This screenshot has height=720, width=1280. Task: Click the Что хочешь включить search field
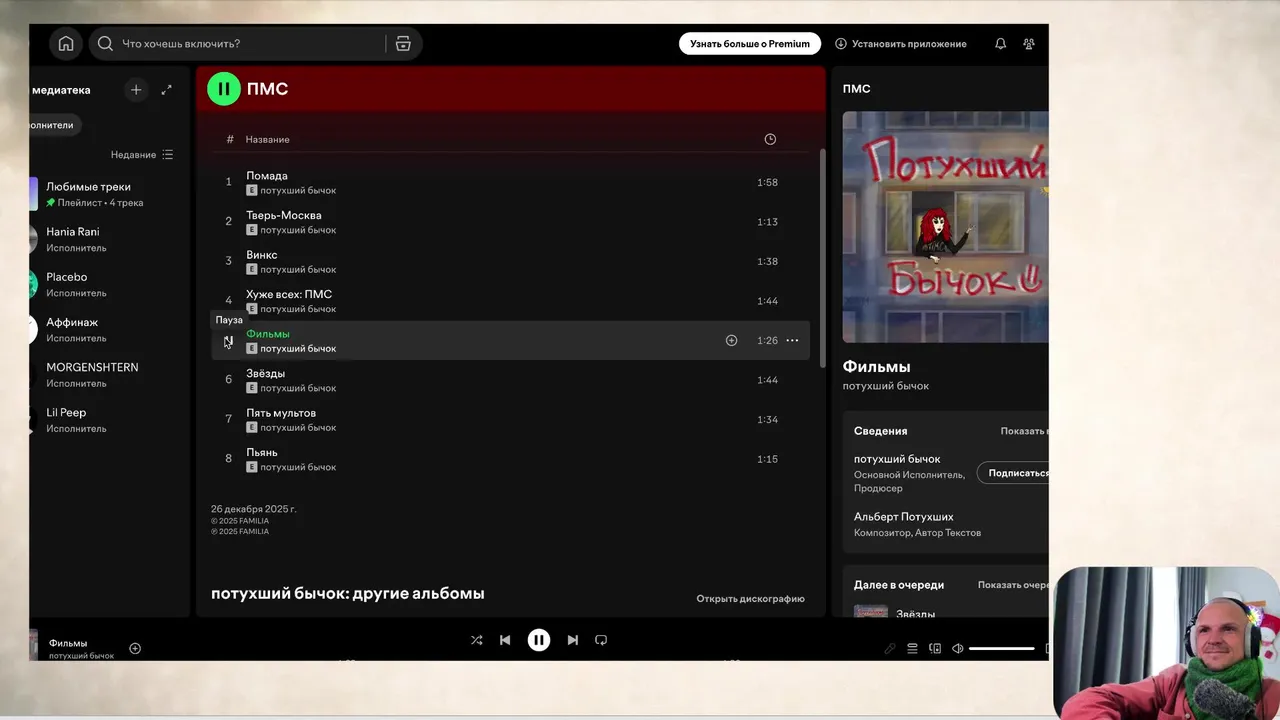coord(240,44)
